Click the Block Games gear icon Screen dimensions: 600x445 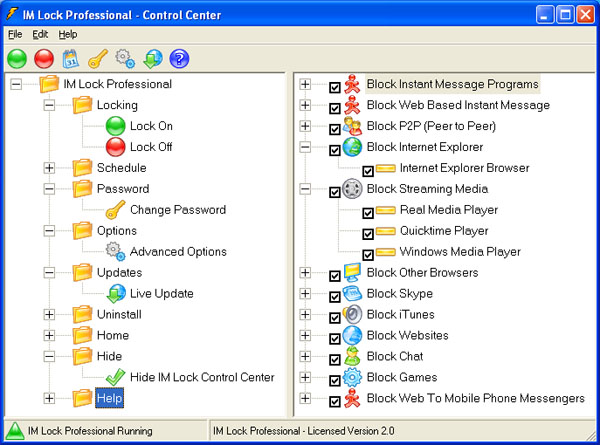(x=352, y=377)
